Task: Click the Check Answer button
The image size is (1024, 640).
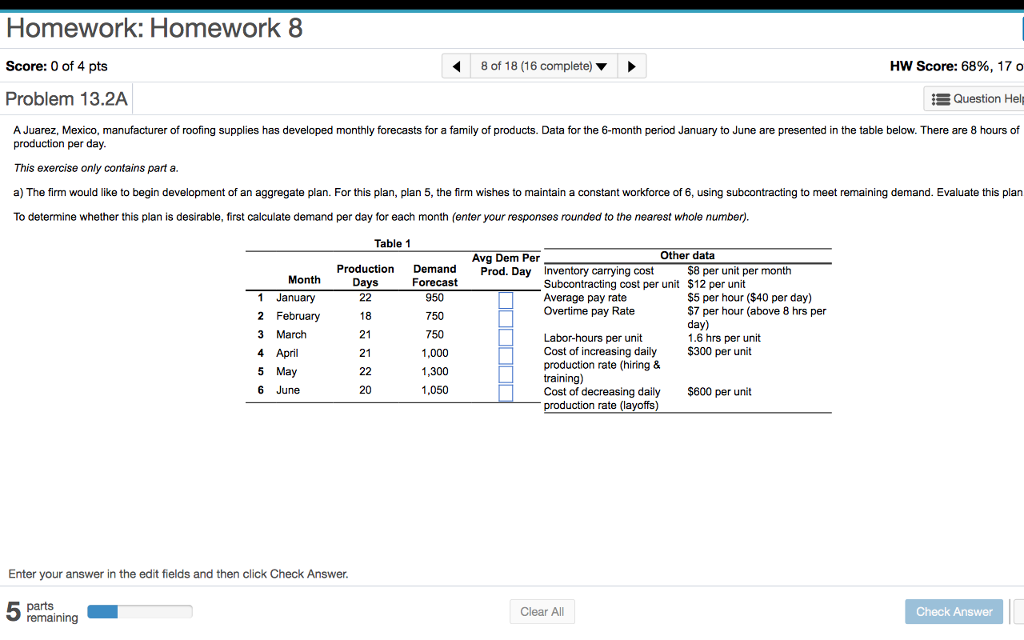Action: [x=953, y=611]
